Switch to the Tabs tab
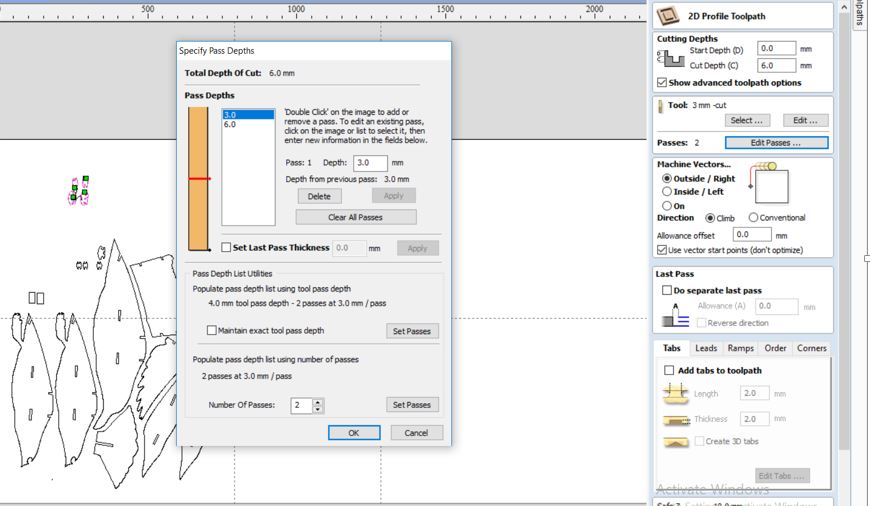The height and width of the screenshot is (506, 870). coord(671,348)
